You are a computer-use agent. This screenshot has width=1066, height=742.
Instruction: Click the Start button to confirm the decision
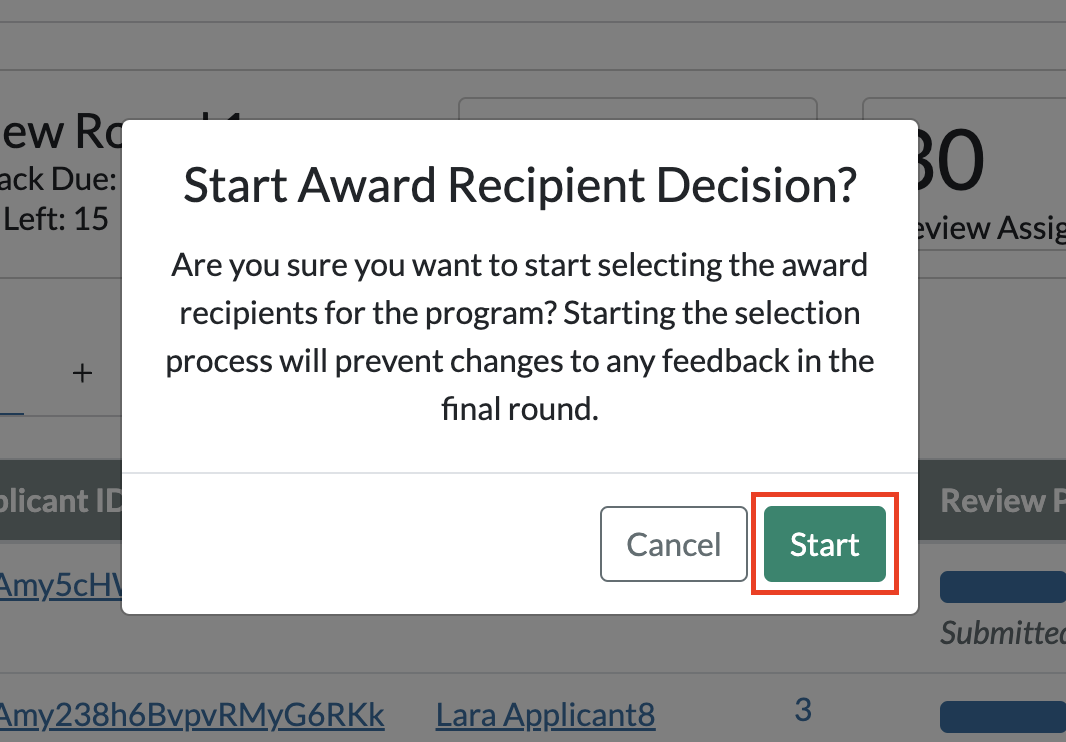824,544
